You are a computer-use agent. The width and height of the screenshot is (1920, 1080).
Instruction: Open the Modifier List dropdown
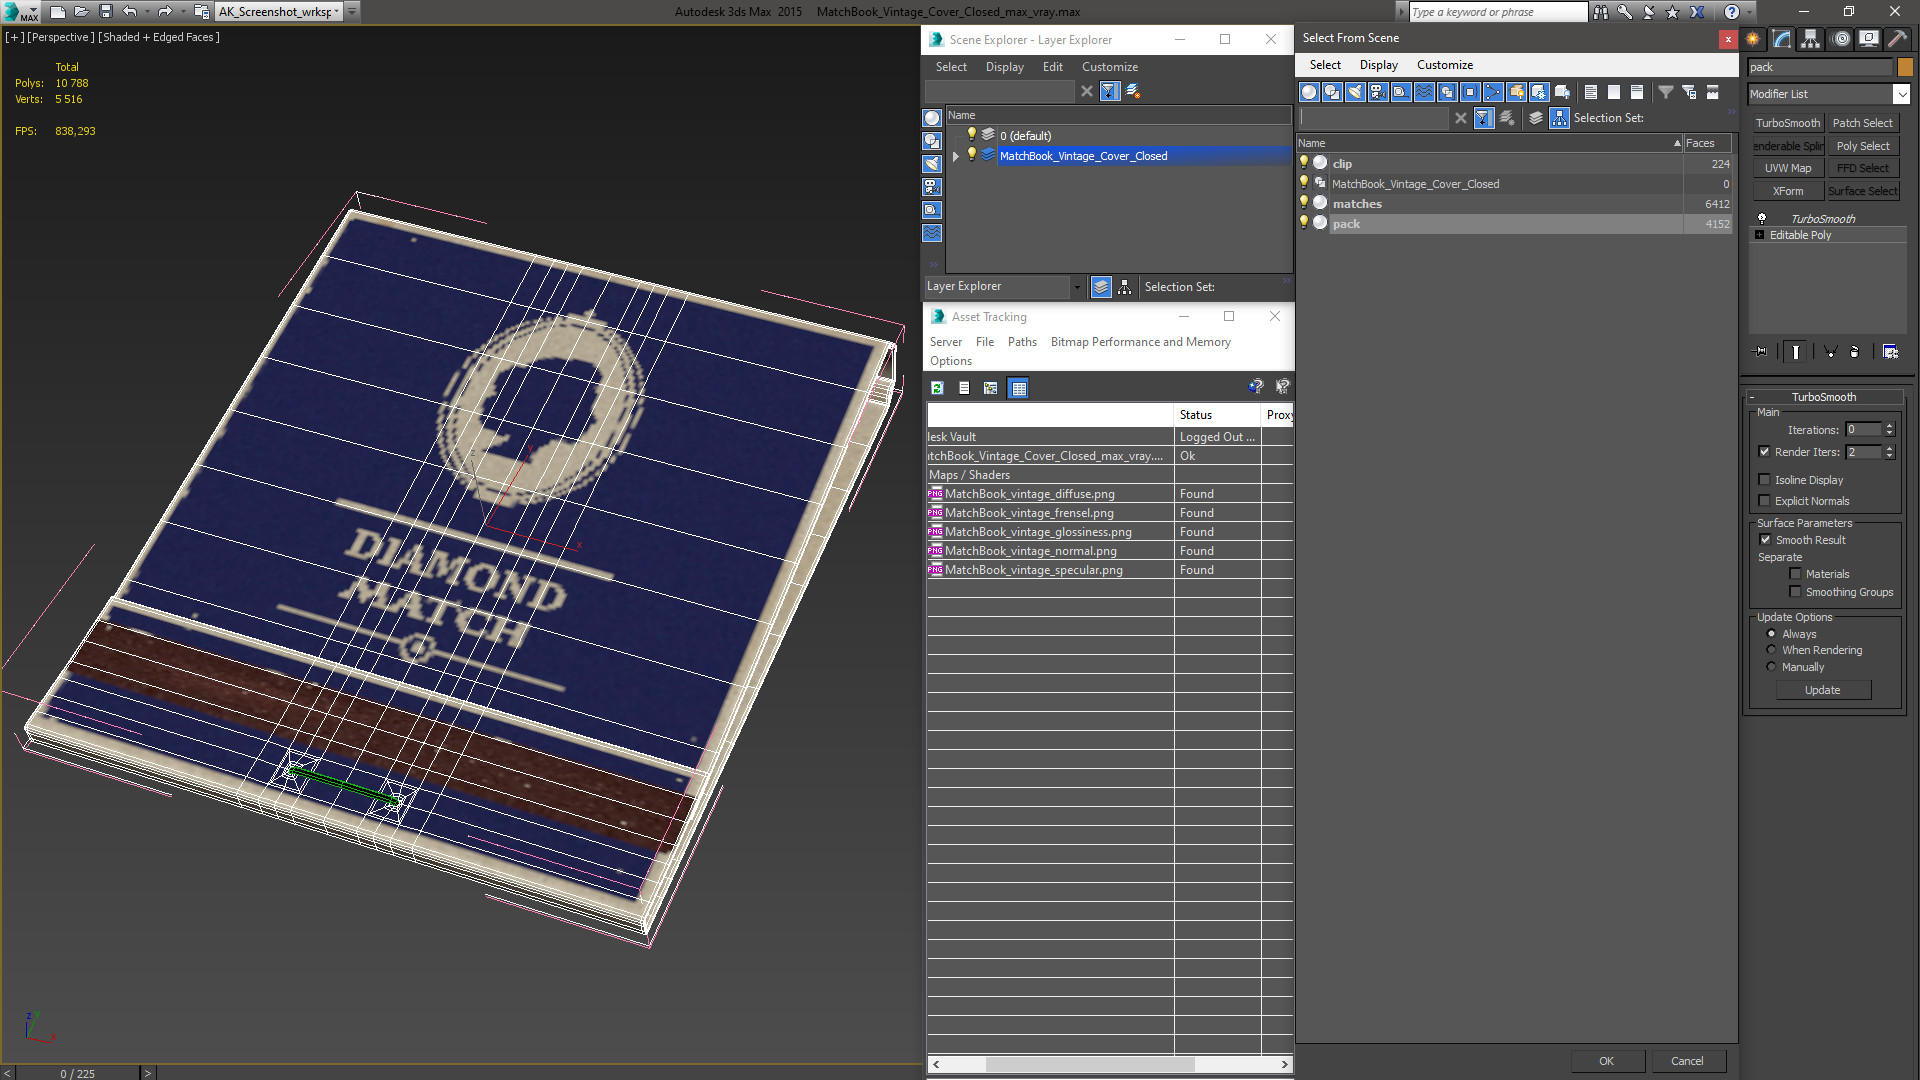(x=1901, y=94)
